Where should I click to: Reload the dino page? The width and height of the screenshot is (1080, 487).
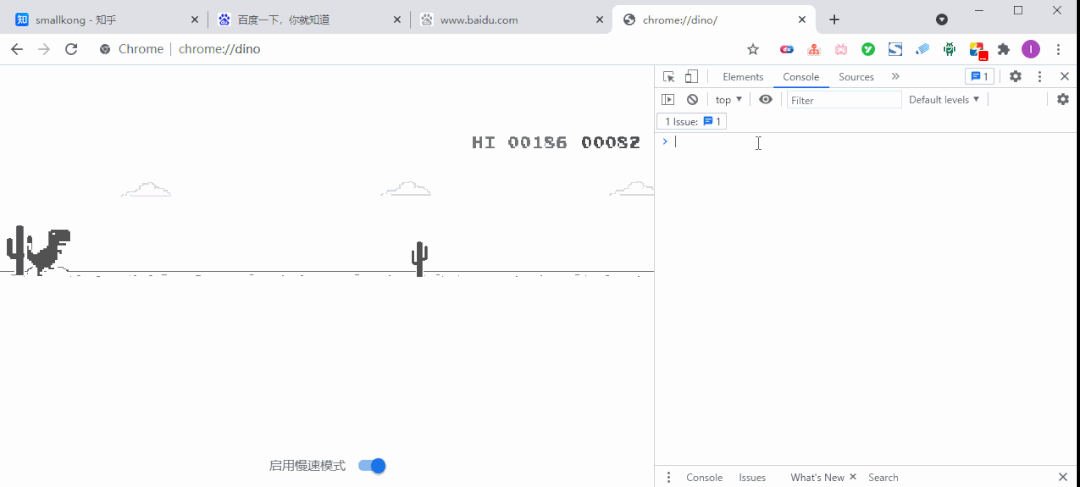pos(71,49)
